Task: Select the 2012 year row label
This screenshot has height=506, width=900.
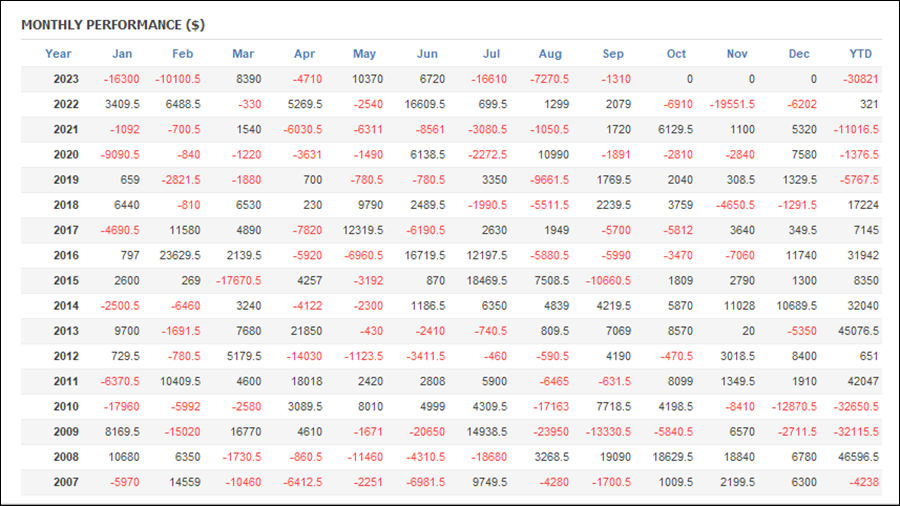Action: click(x=66, y=357)
